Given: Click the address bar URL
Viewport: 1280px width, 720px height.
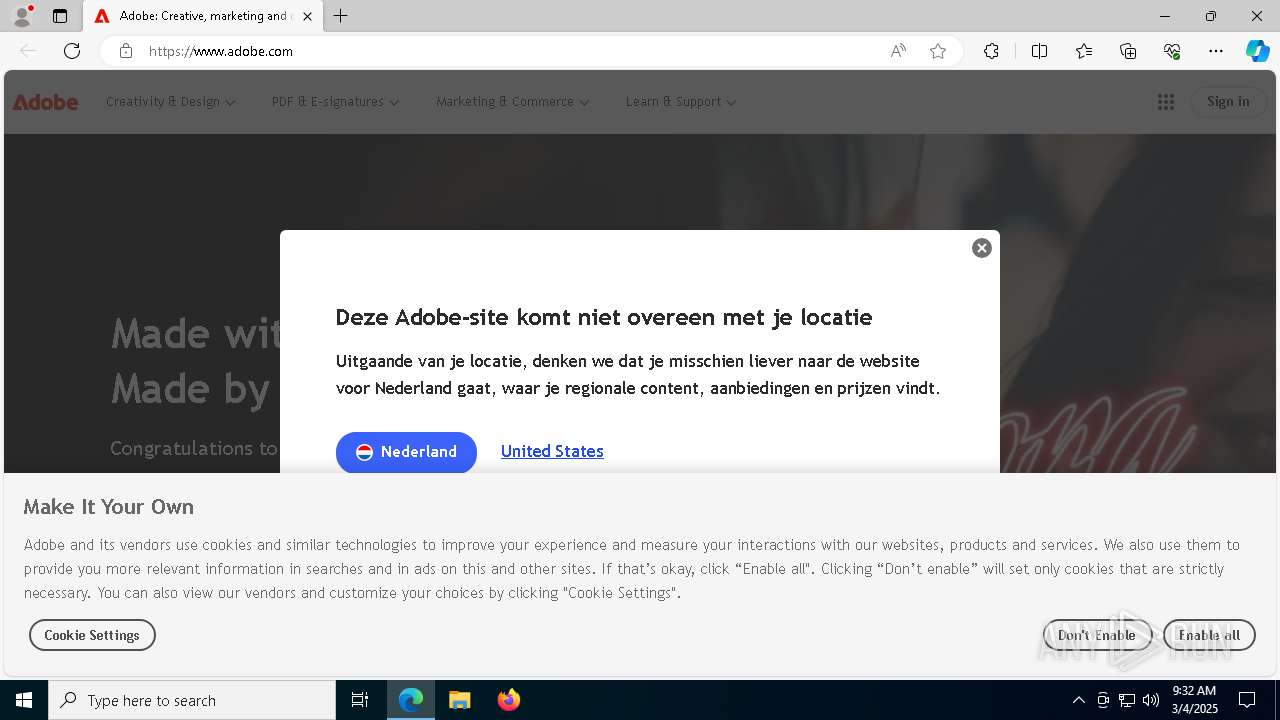Looking at the screenshot, I should click(221, 51).
